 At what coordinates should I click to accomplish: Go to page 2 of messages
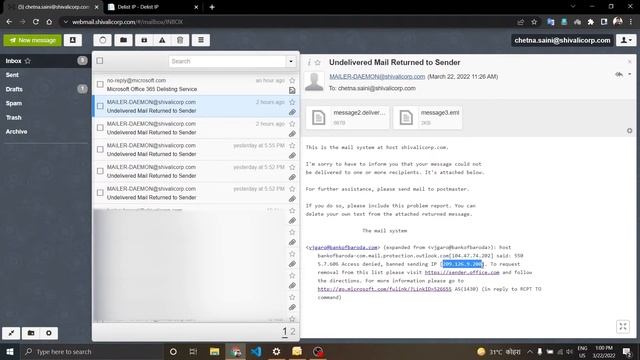point(293,332)
